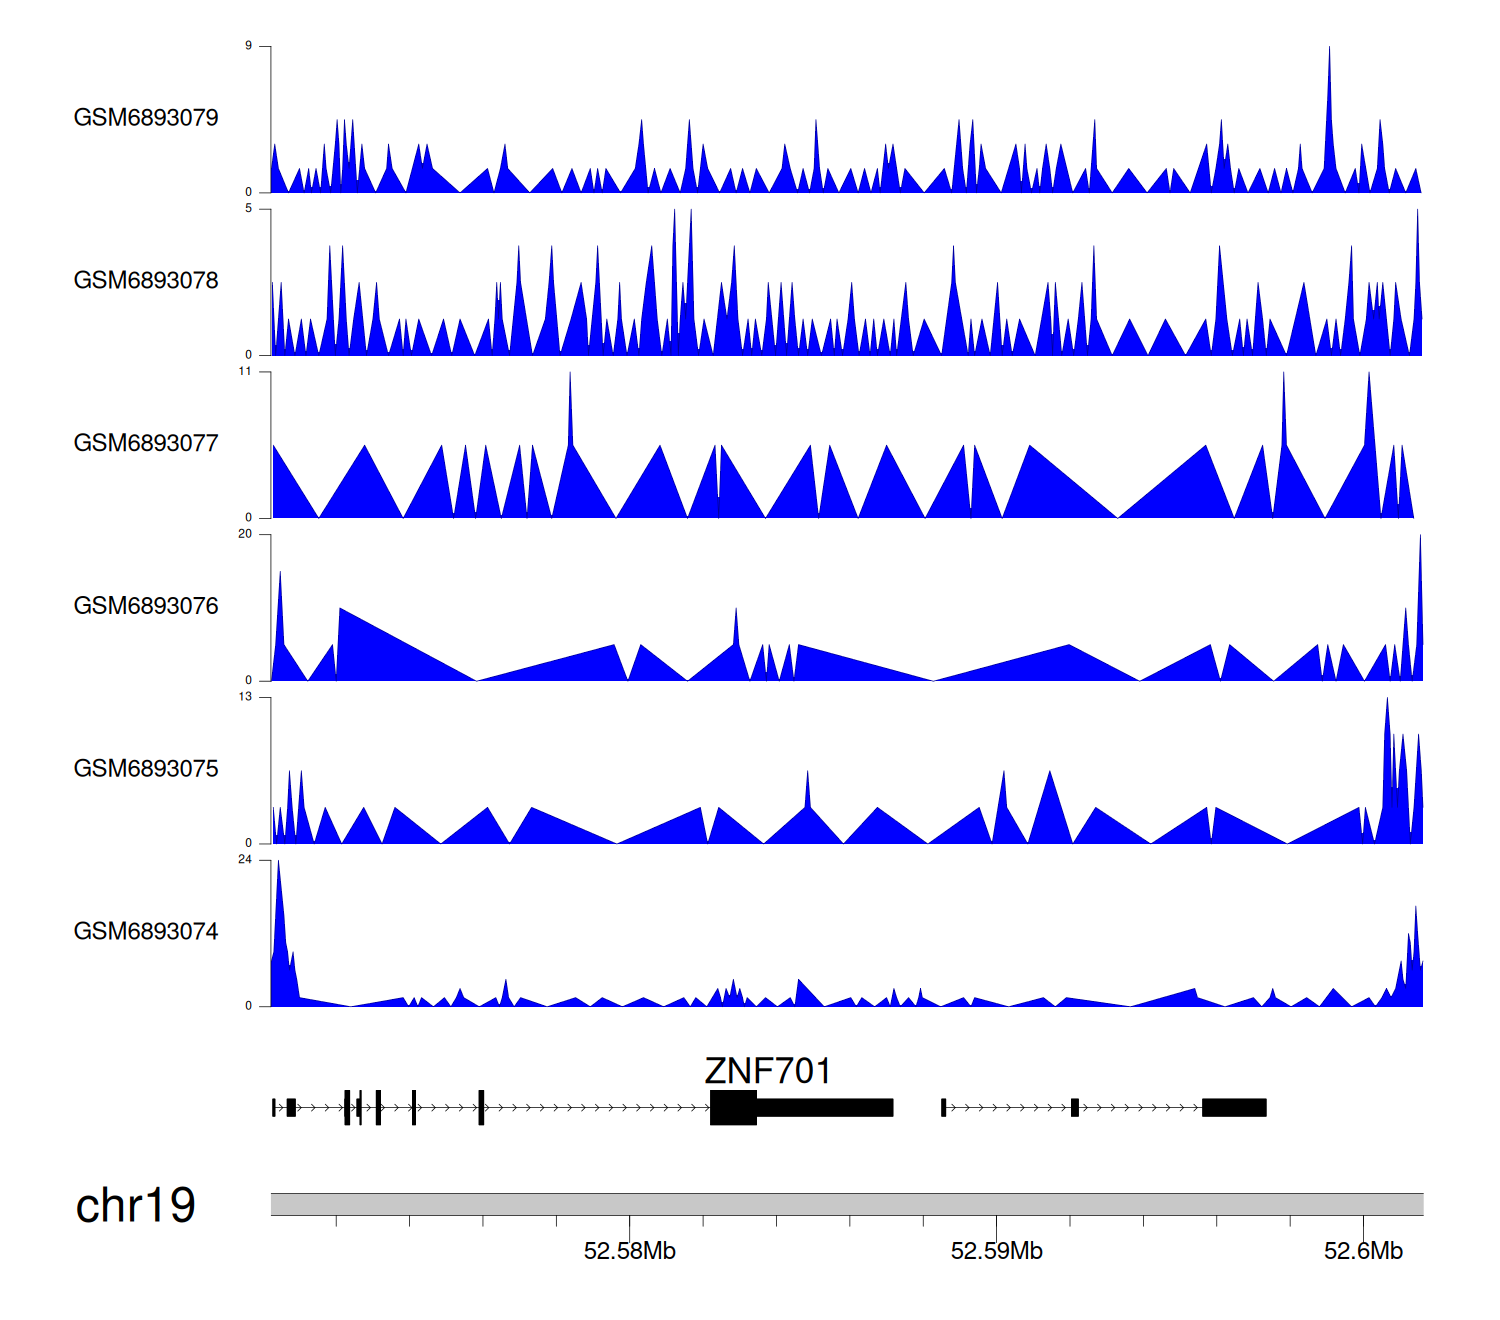The image size is (1500, 1320).
Task: Click the GSM6893075 track label
Action: [146, 769]
